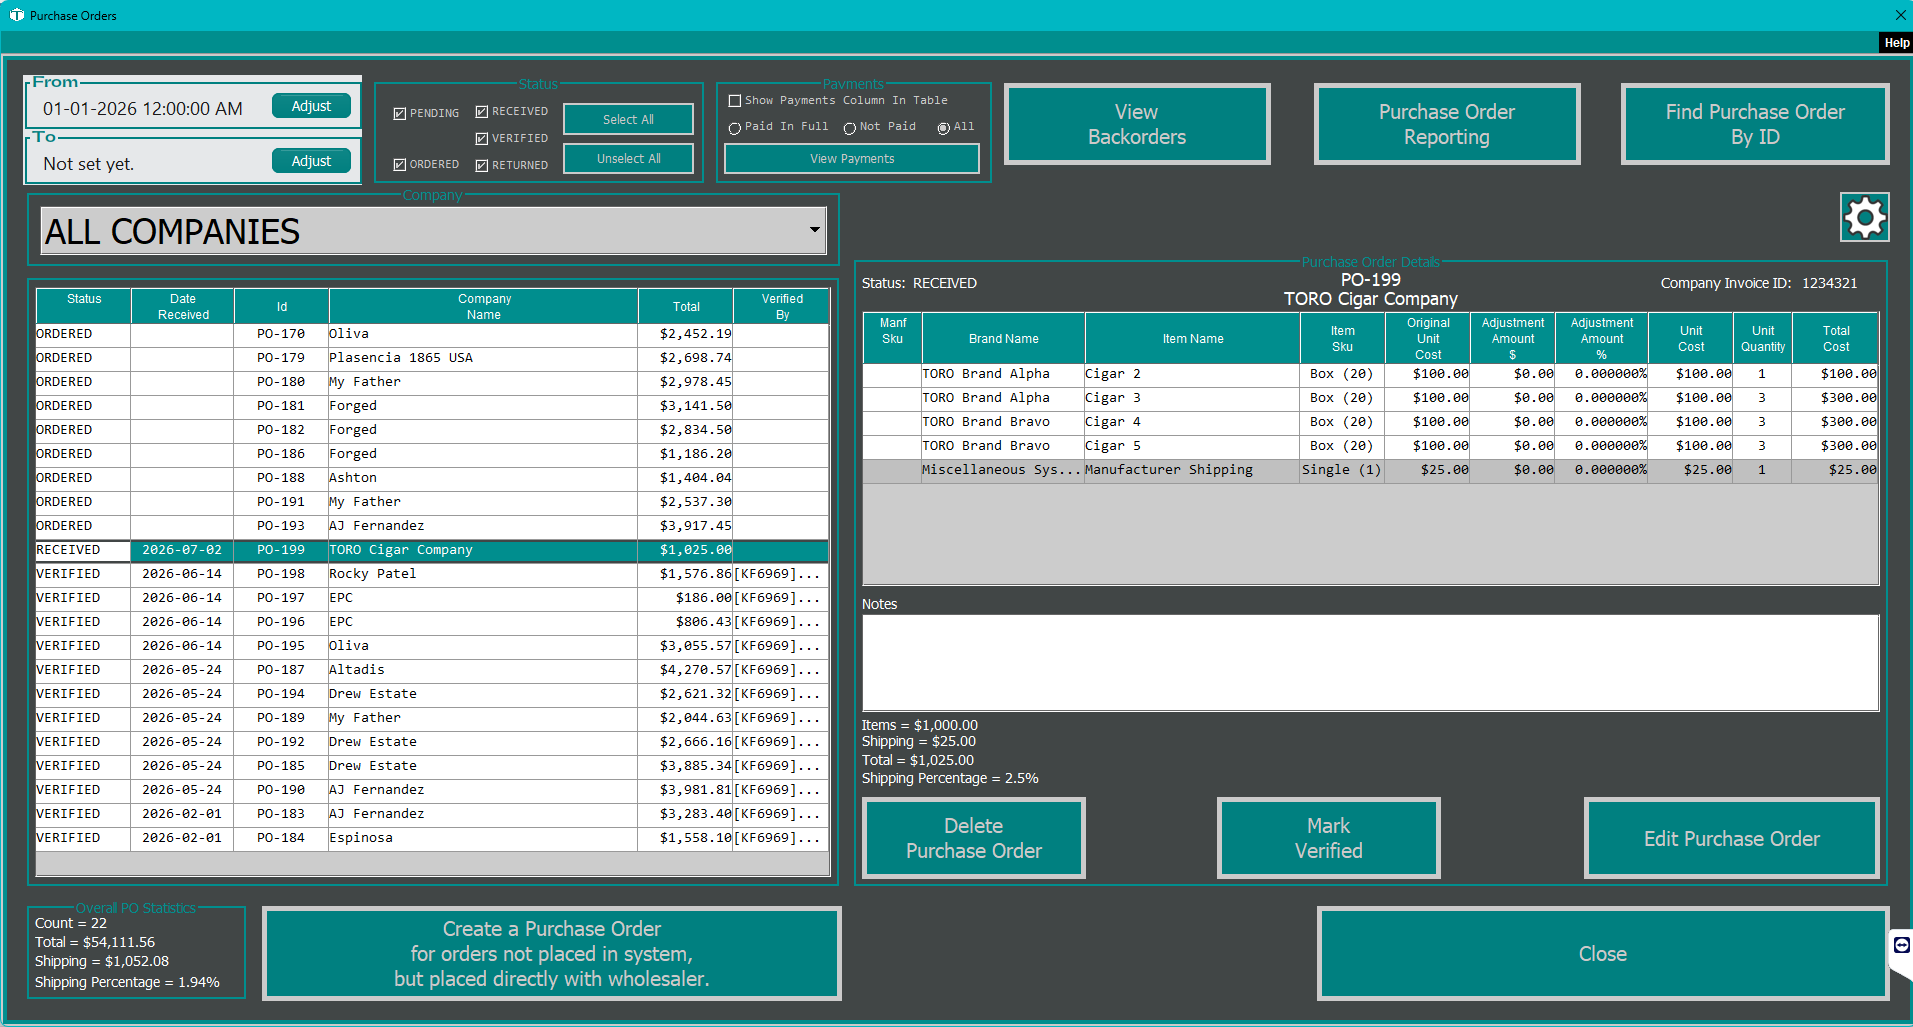Open settings with the gear icon
This screenshot has width=1913, height=1027.
pyautogui.click(x=1864, y=217)
